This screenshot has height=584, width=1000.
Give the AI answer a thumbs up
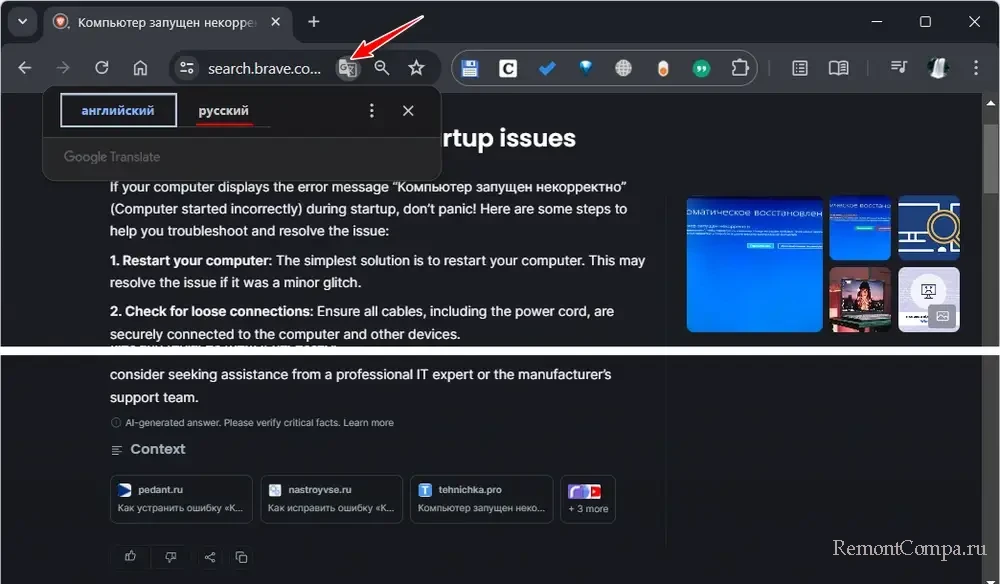click(x=131, y=557)
